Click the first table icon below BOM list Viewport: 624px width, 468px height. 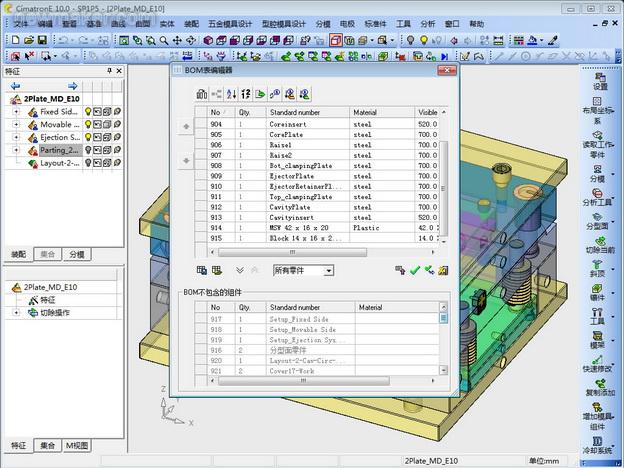pyautogui.click(x=202, y=271)
